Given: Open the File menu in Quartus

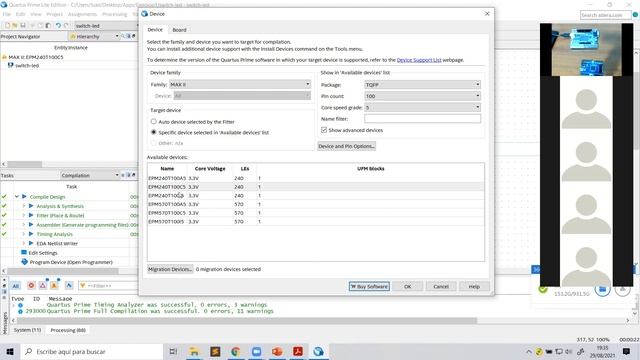Looking at the screenshot, I should [x=7, y=14].
